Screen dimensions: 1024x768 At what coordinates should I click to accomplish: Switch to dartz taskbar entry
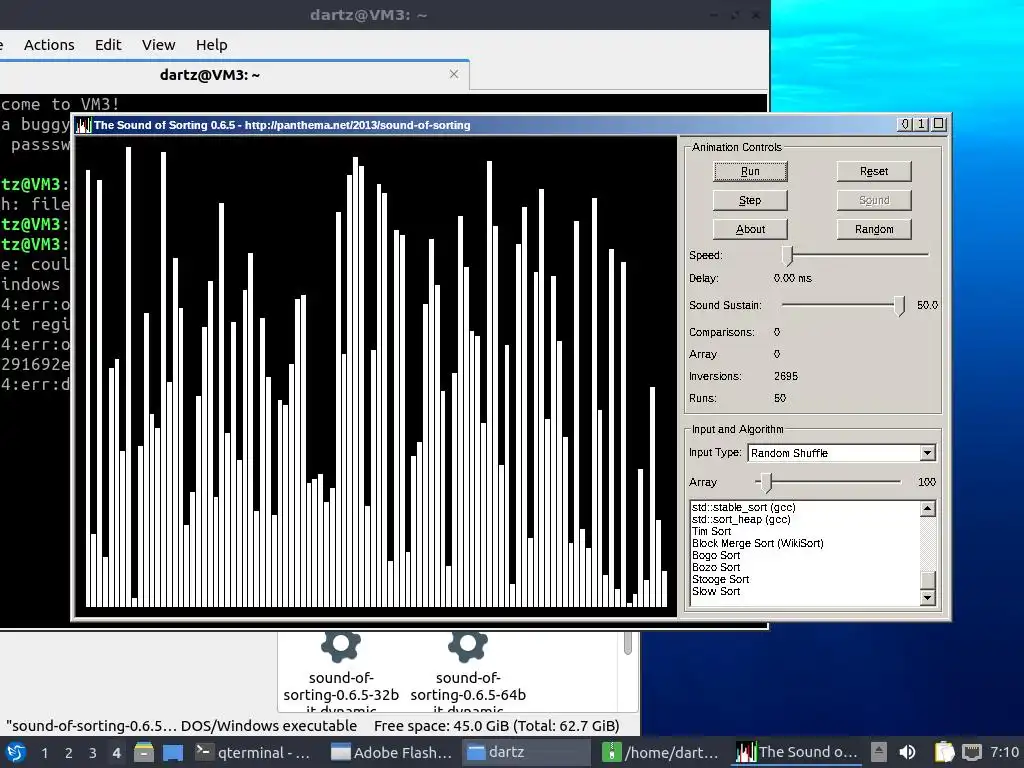click(x=526, y=752)
